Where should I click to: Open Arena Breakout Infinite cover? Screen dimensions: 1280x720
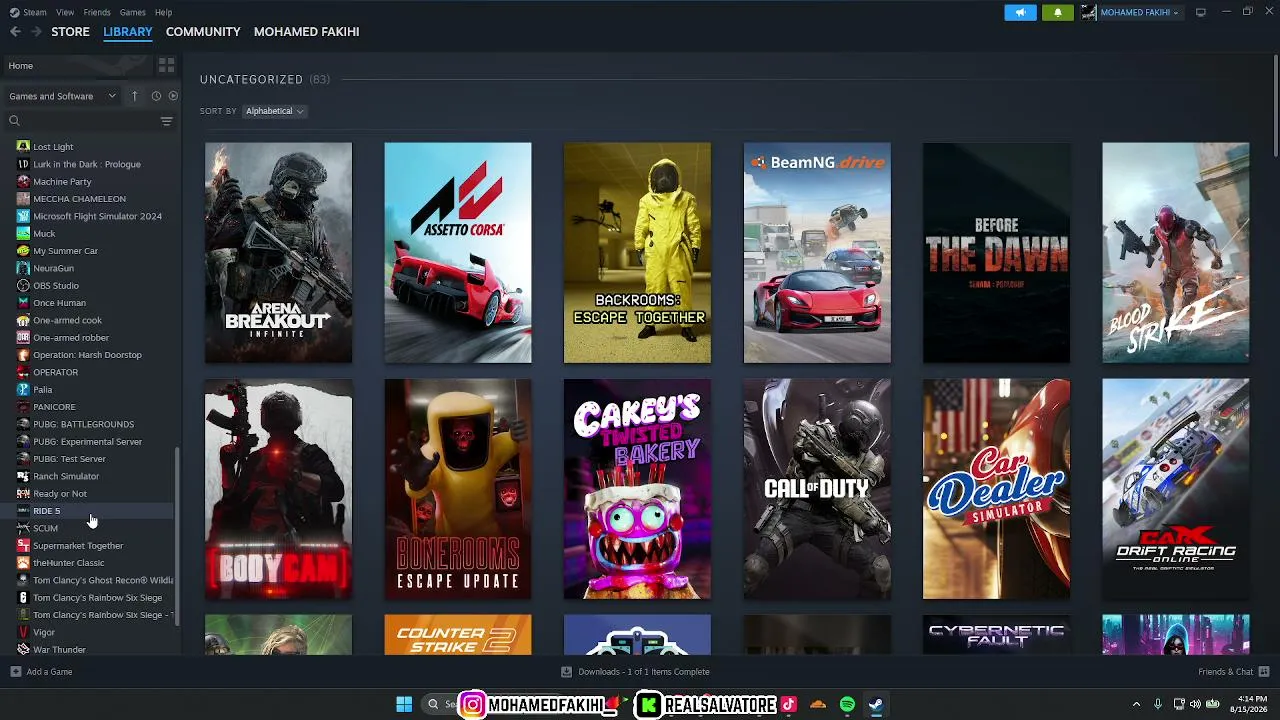pos(278,253)
